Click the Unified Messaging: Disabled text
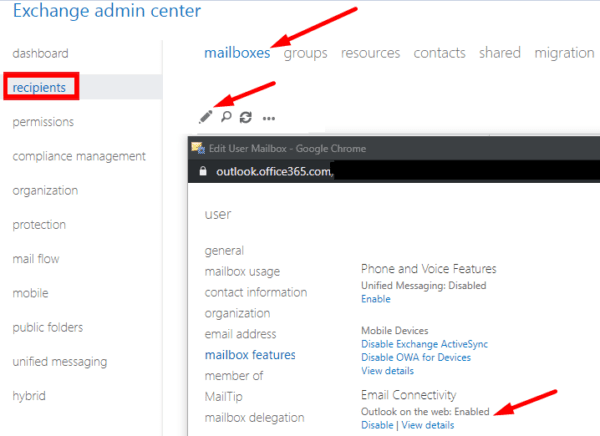 pos(424,286)
